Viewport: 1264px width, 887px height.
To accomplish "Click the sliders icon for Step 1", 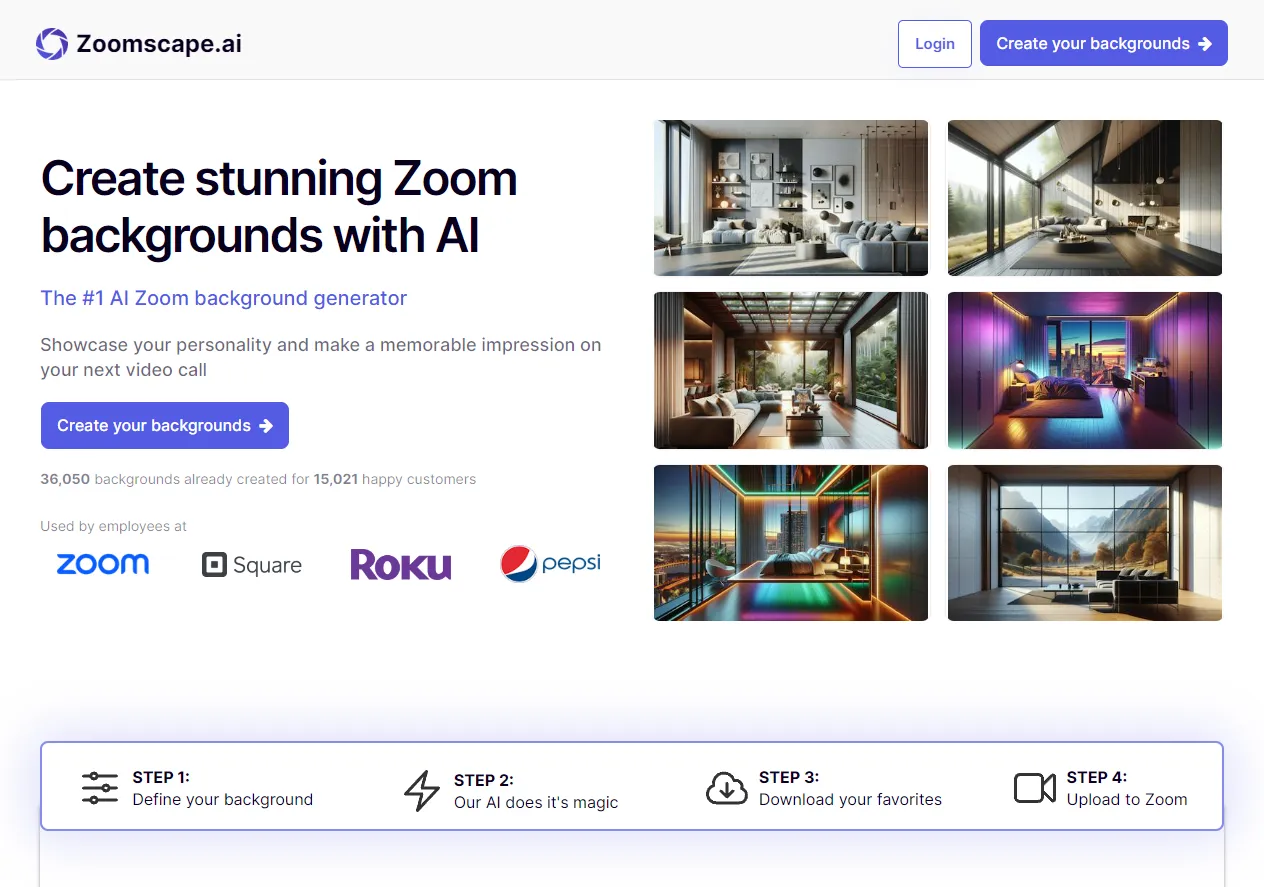I will pos(100,788).
